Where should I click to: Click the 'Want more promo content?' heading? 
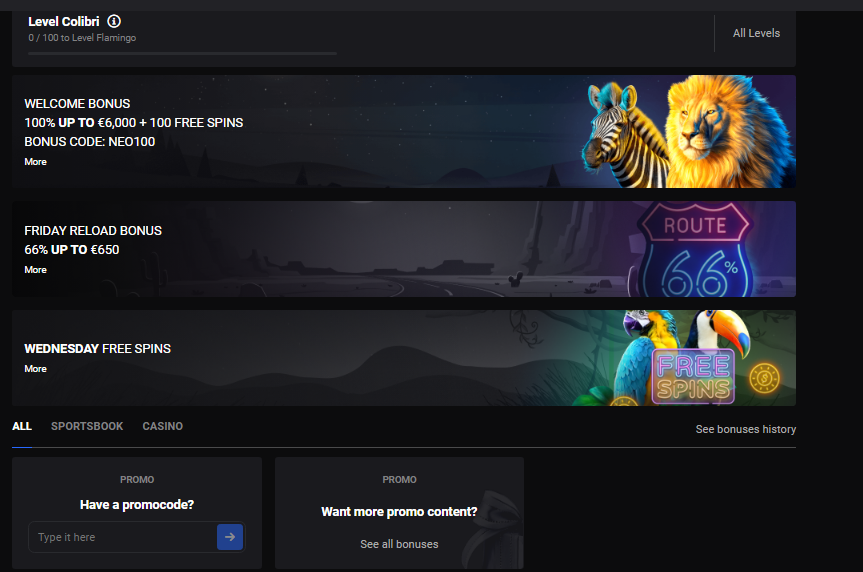pyautogui.click(x=399, y=512)
